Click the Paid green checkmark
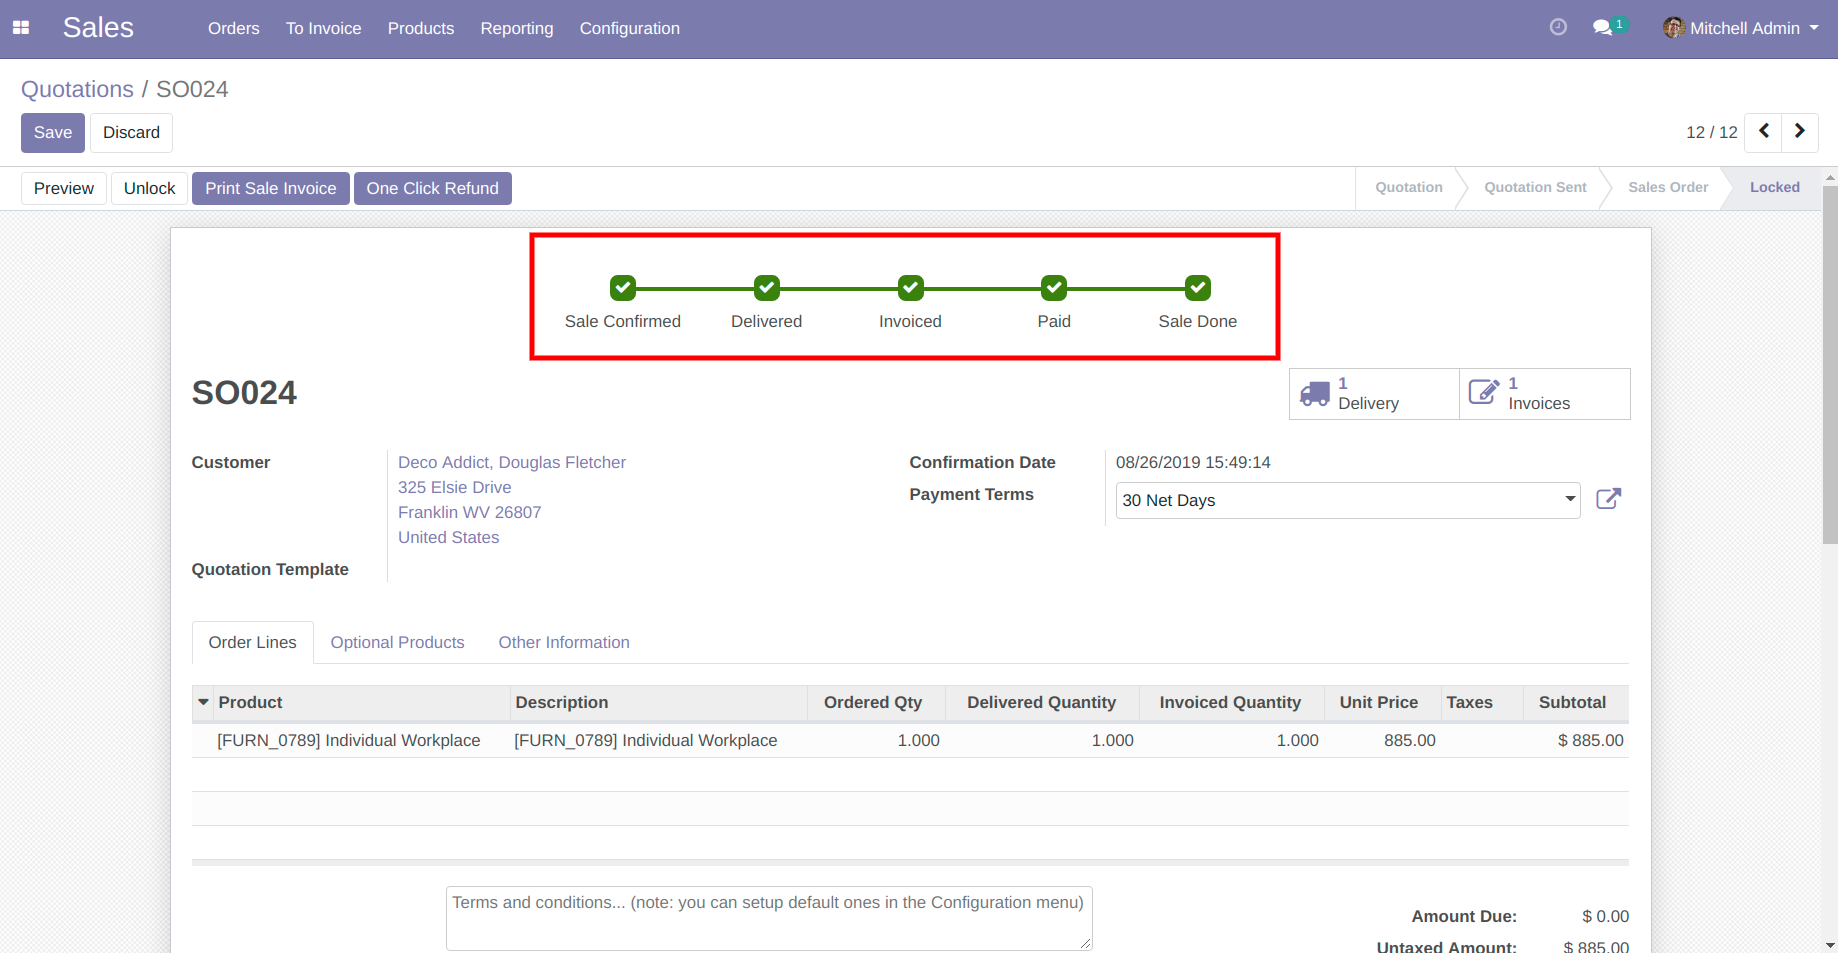 pyautogui.click(x=1054, y=288)
